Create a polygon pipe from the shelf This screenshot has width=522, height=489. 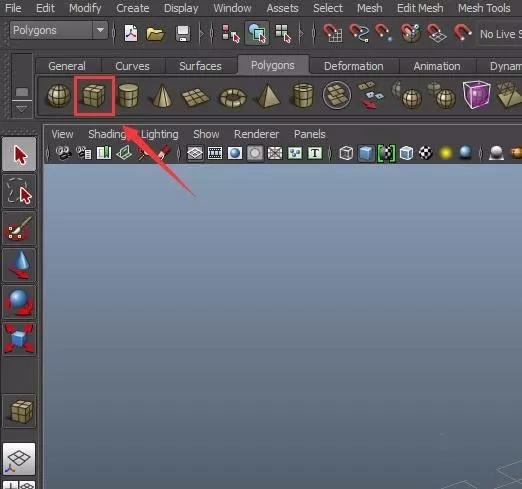point(303,96)
